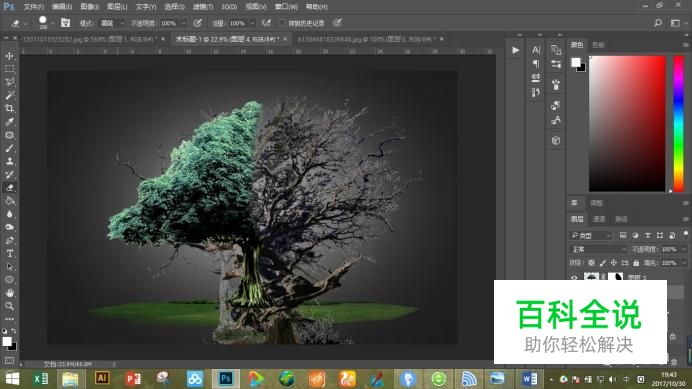Select the Horizontal Type tool
The height and width of the screenshot is (389, 692).
[x=9, y=254]
